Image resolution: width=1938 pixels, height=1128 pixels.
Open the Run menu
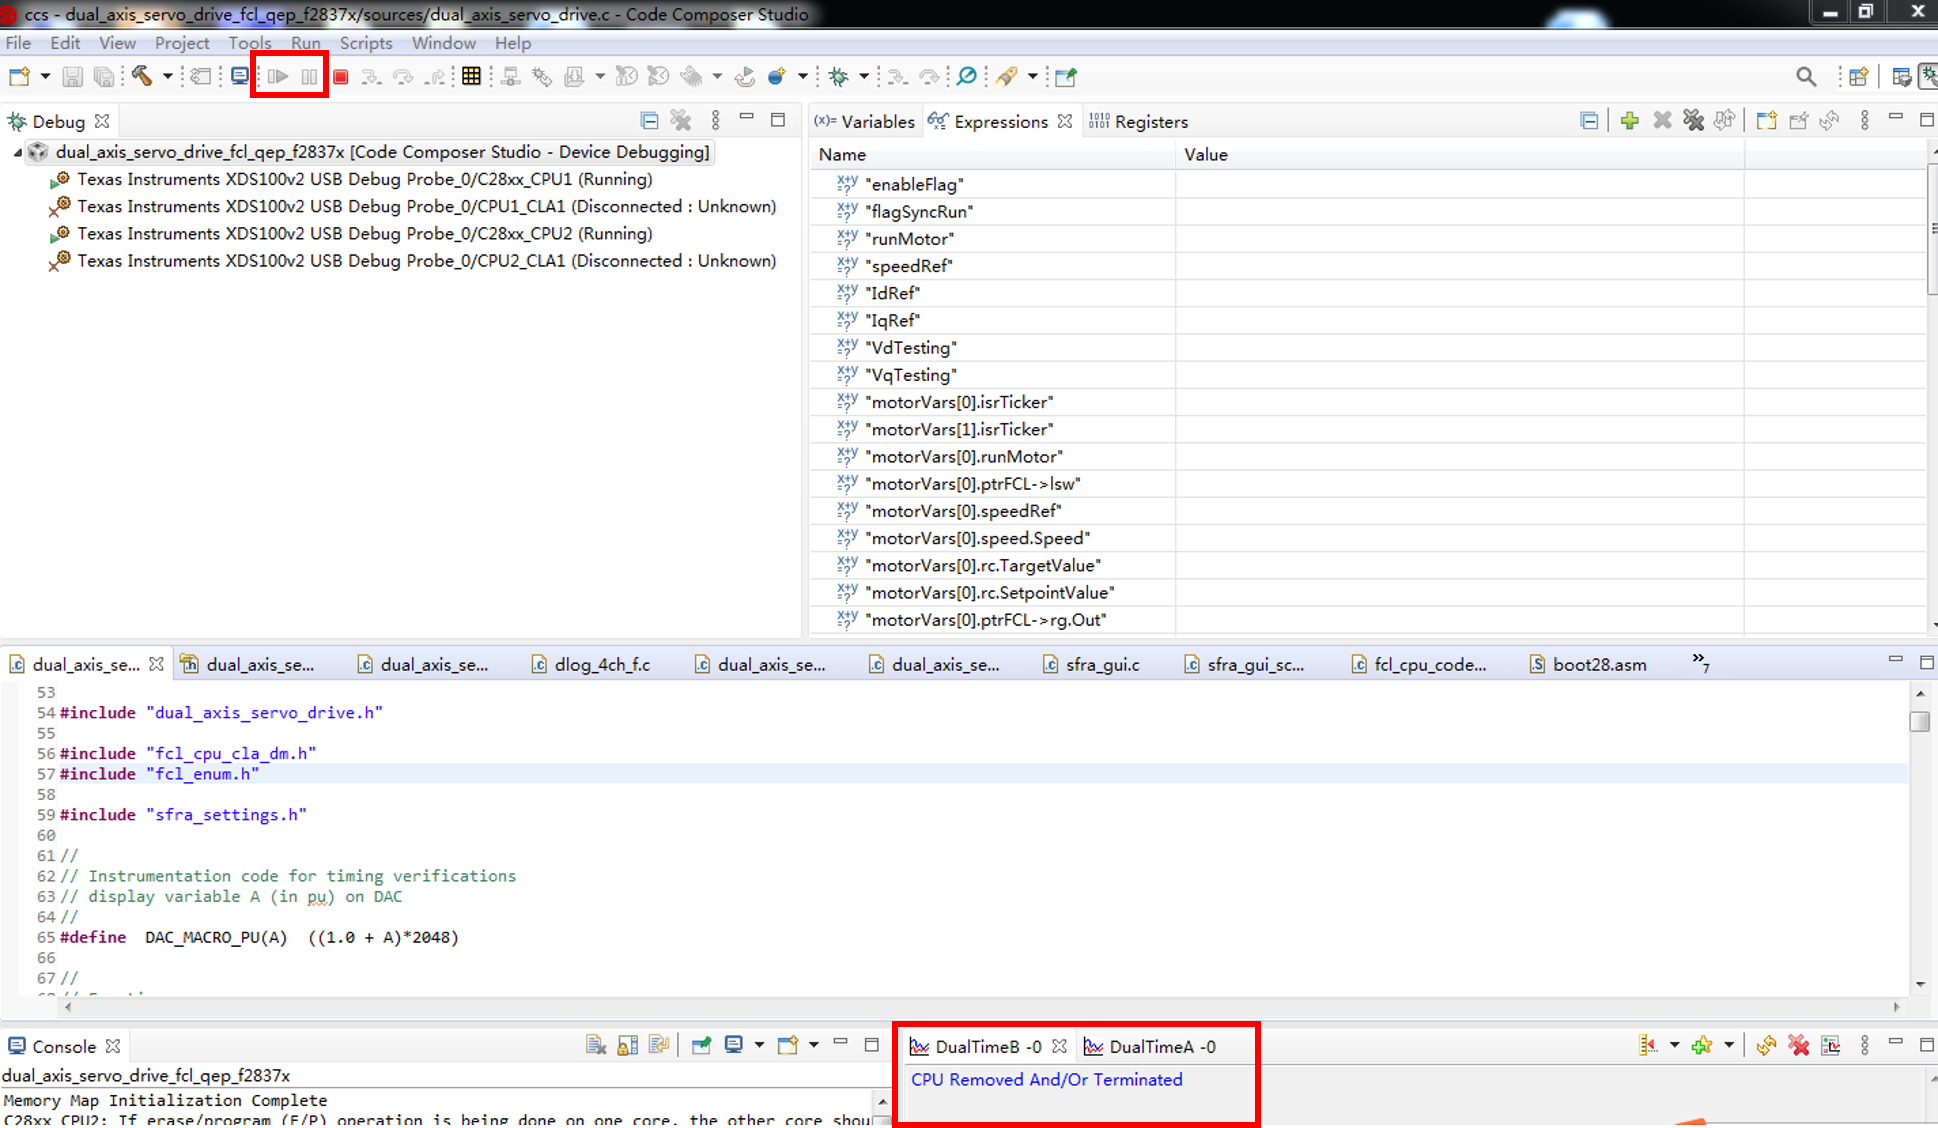coord(305,43)
